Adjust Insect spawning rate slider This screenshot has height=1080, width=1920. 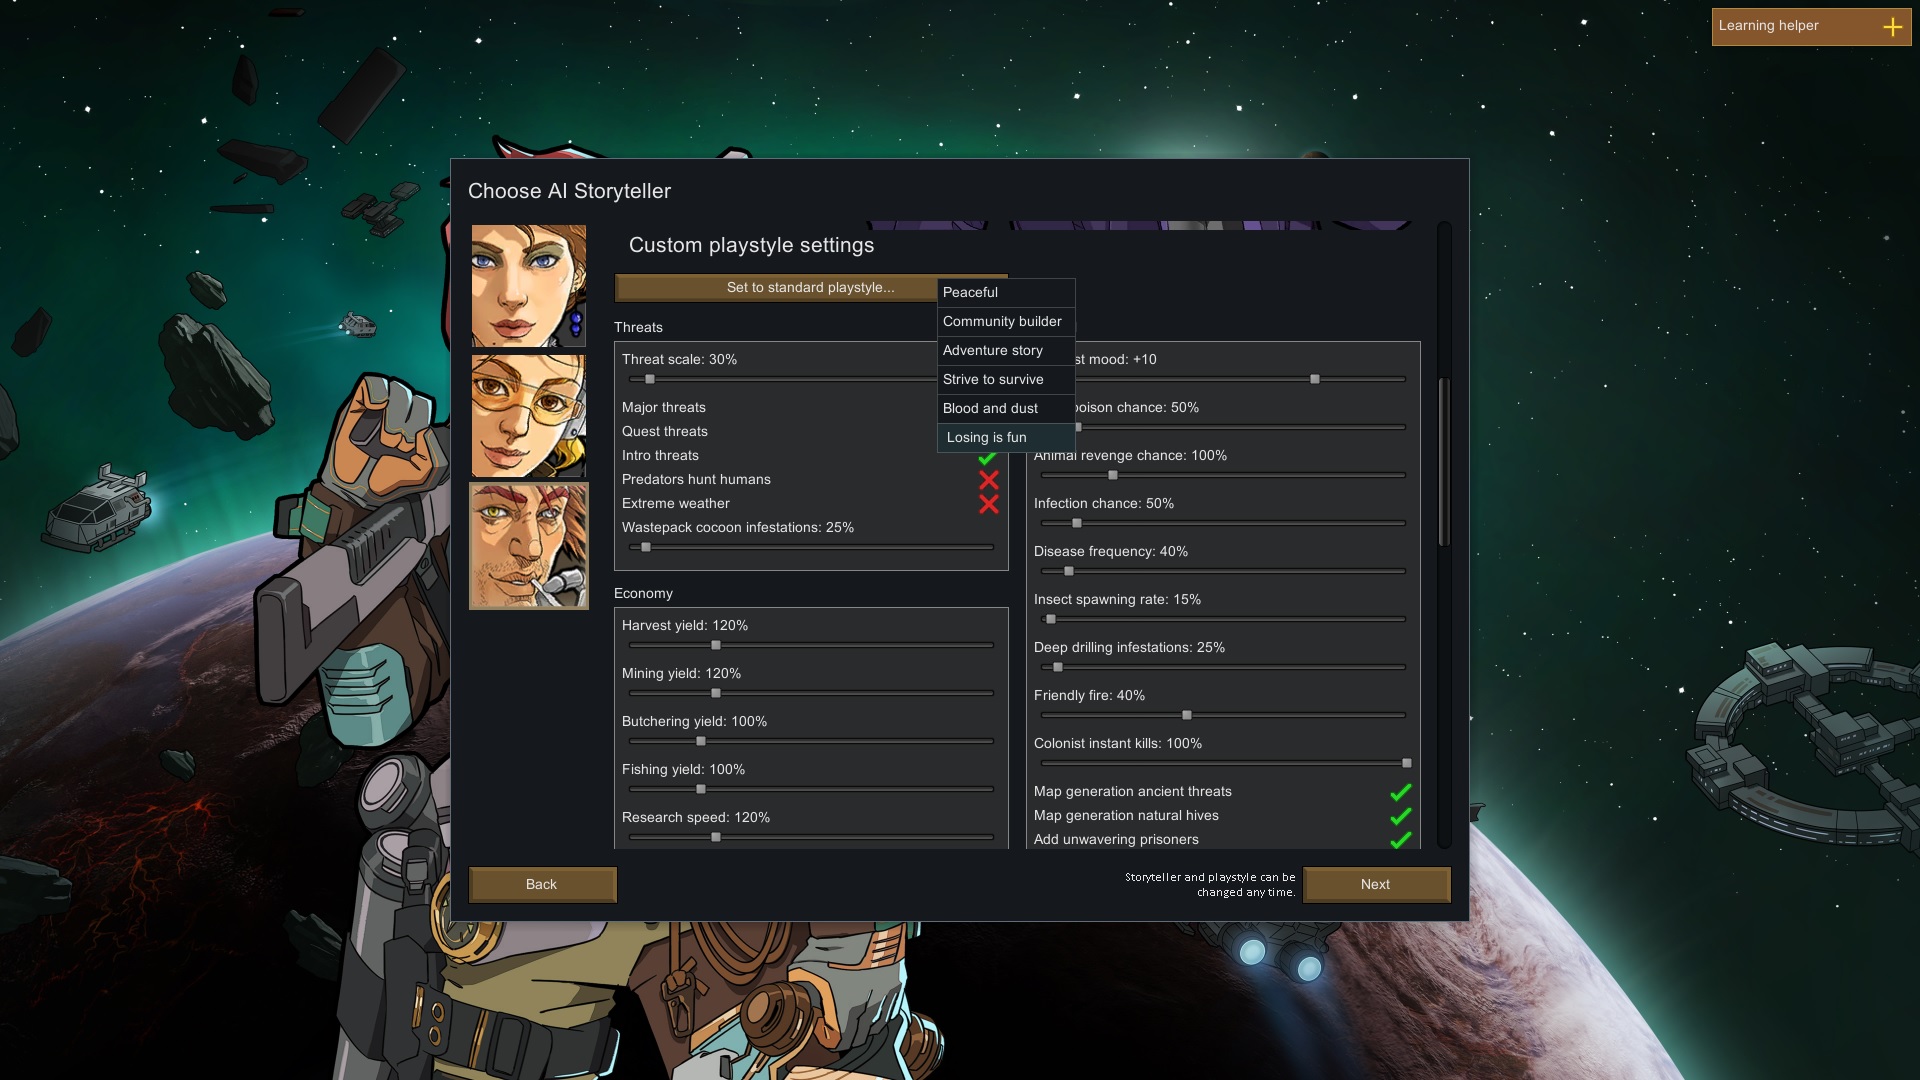click(x=1223, y=619)
